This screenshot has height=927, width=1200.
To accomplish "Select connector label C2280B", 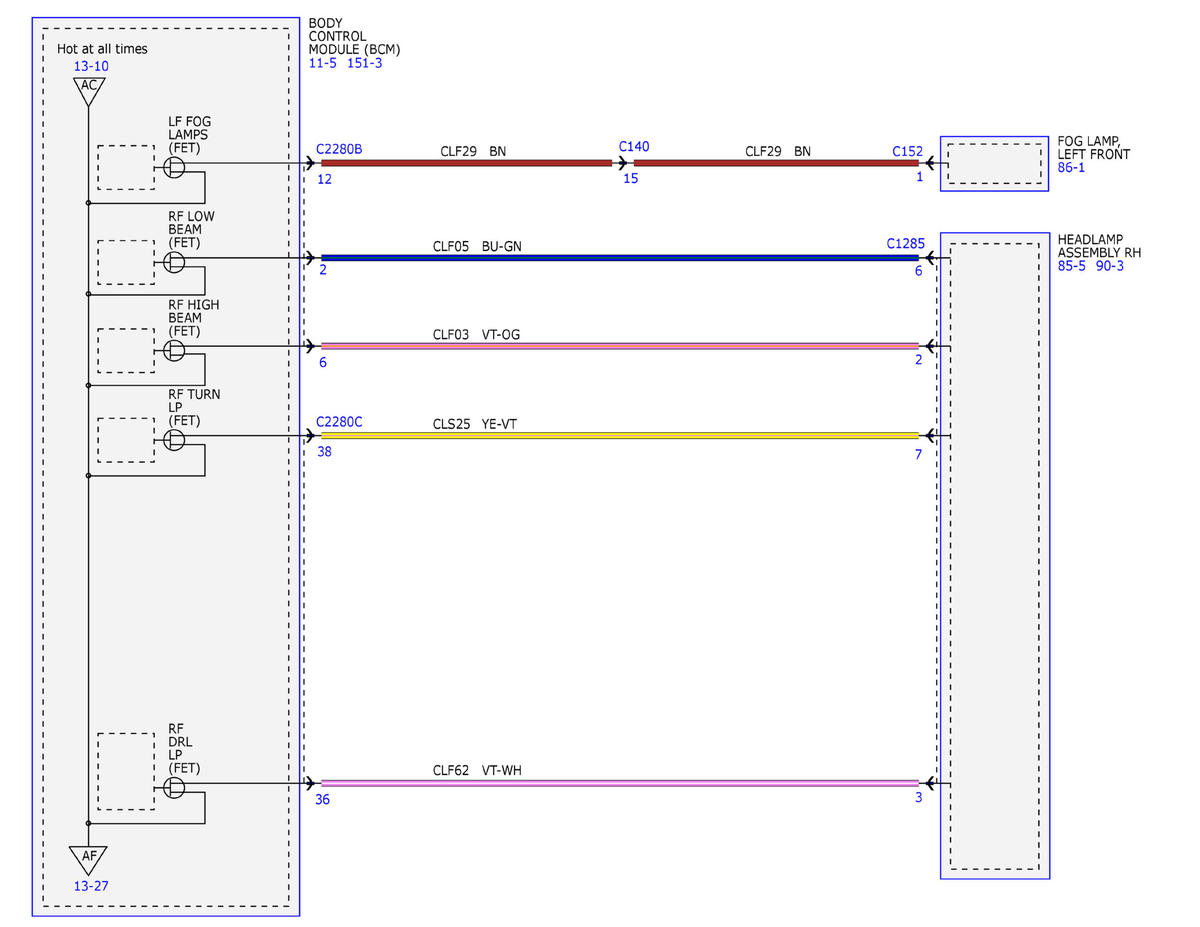I will [339, 150].
